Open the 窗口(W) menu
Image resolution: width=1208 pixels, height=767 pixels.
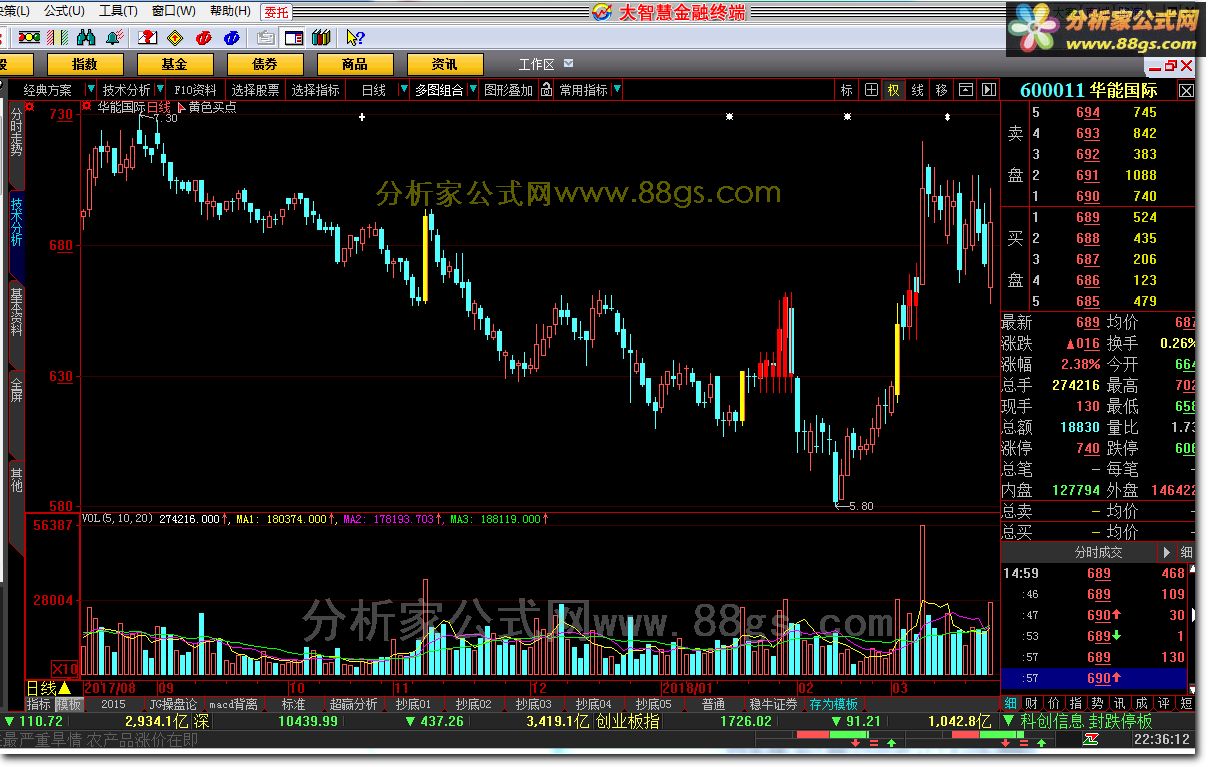click(x=173, y=11)
